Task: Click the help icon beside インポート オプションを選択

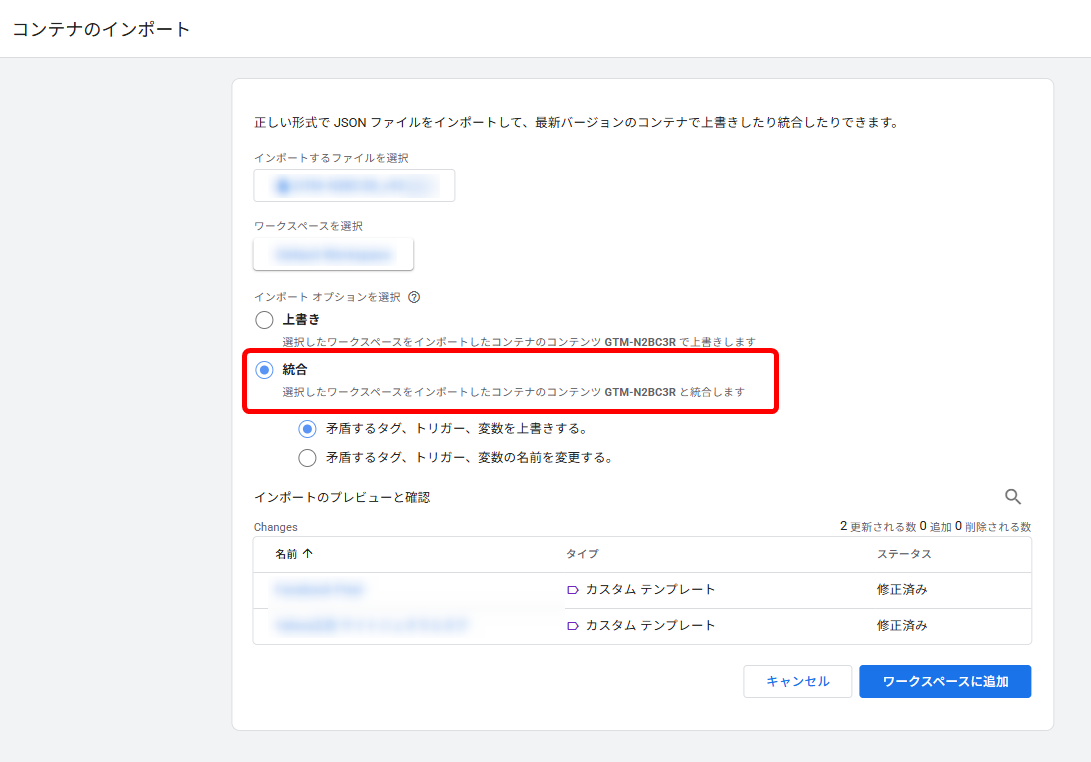Action: pos(414,297)
